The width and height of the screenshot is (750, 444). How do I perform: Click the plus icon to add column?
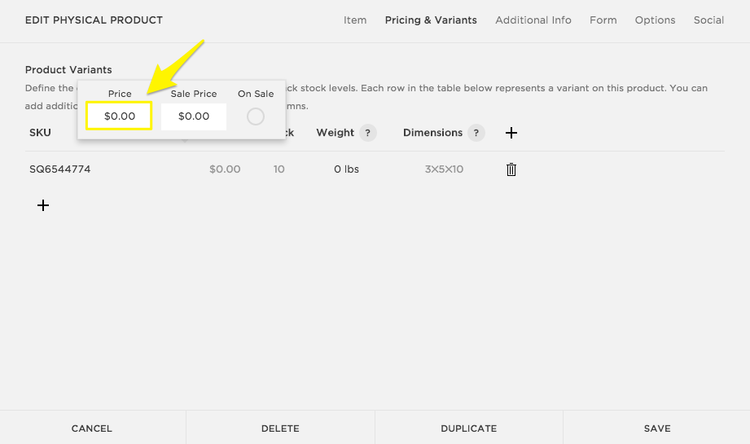(x=511, y=133)
